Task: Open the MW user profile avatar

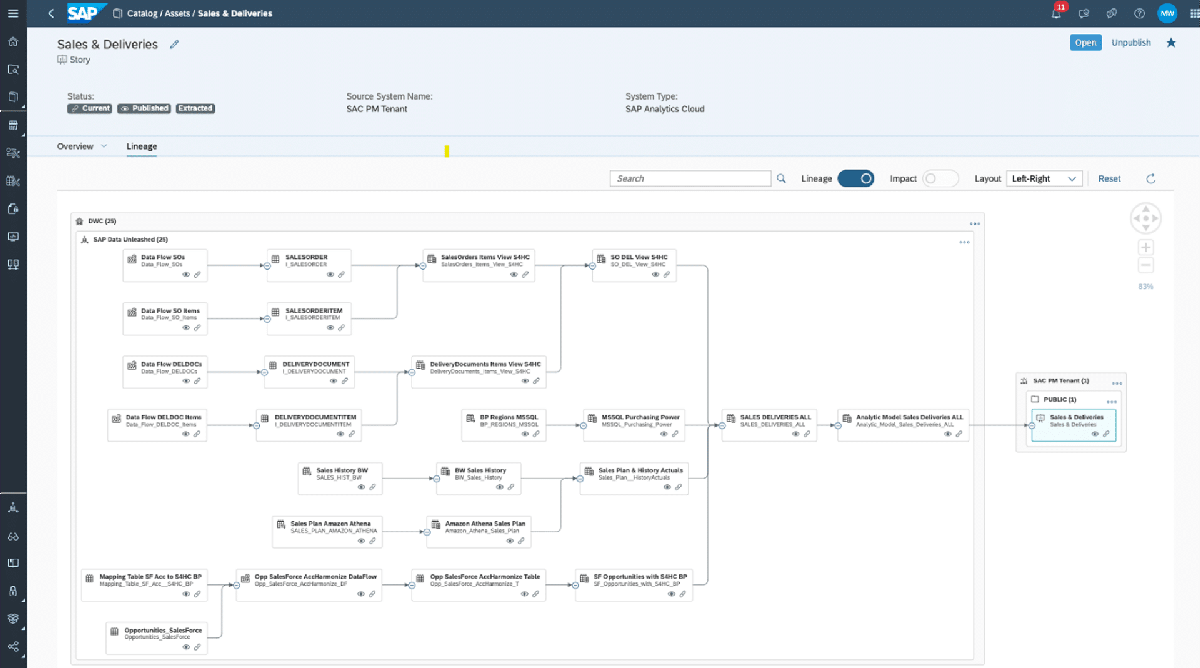Action: 1167,13
